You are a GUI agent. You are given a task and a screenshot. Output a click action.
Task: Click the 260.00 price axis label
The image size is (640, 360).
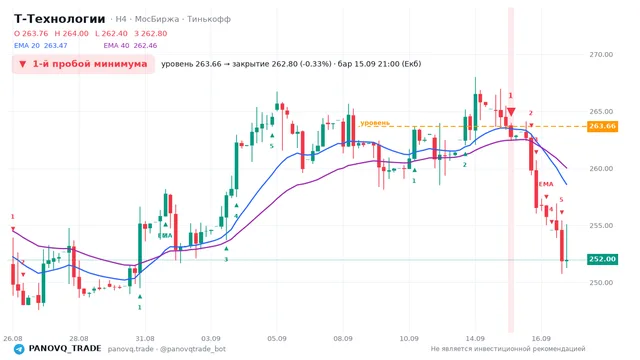601,169
